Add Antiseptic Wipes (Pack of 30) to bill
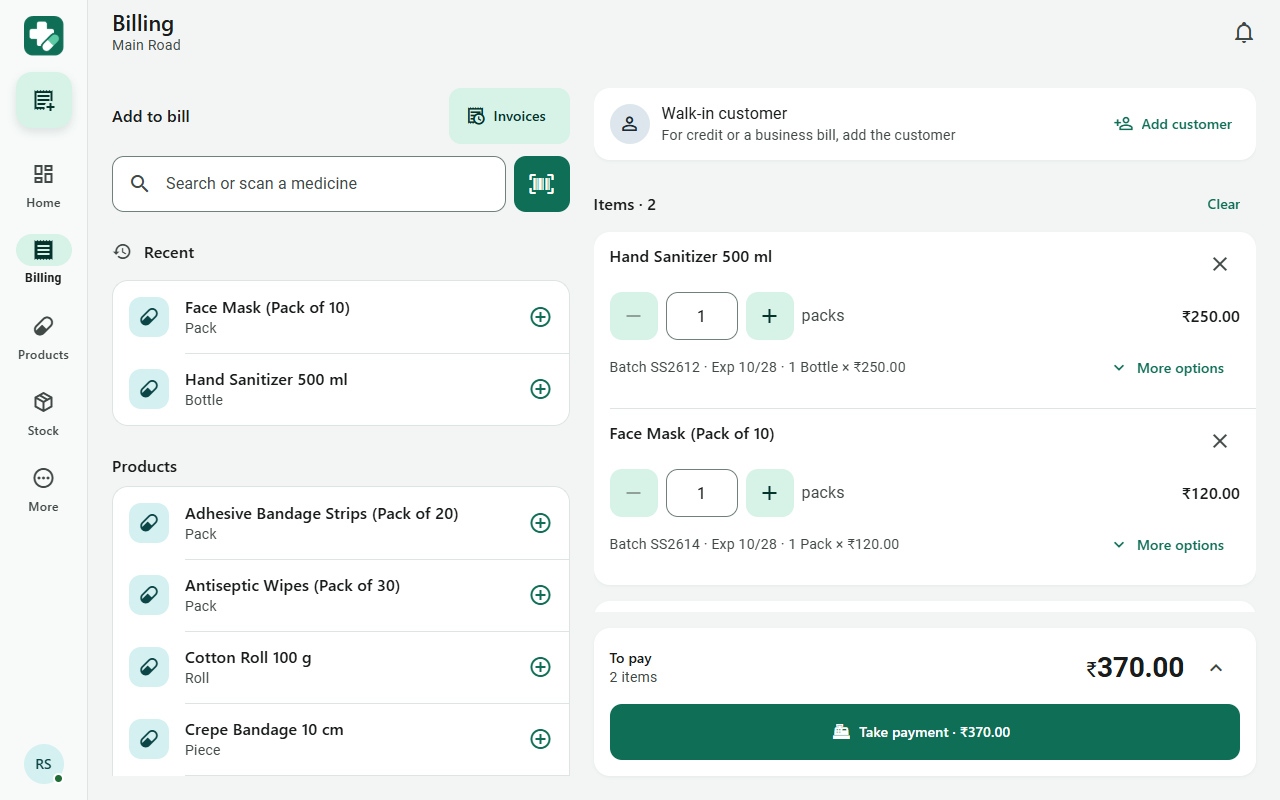This screenshot has width=1280, height=800. pyautogui.click(x=540, y=595)
